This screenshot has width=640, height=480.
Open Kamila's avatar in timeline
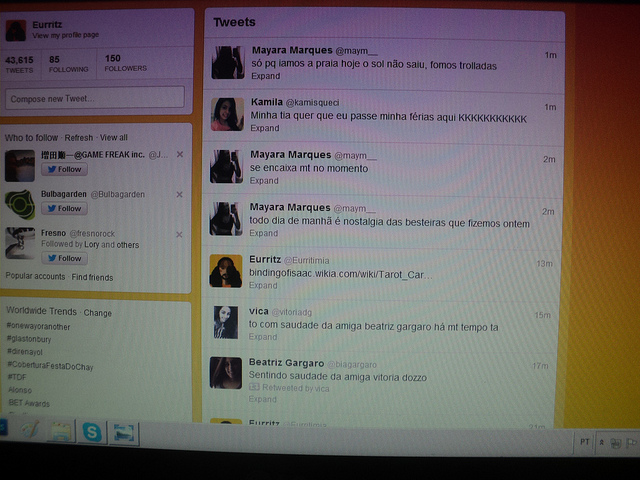pos(227,114)
